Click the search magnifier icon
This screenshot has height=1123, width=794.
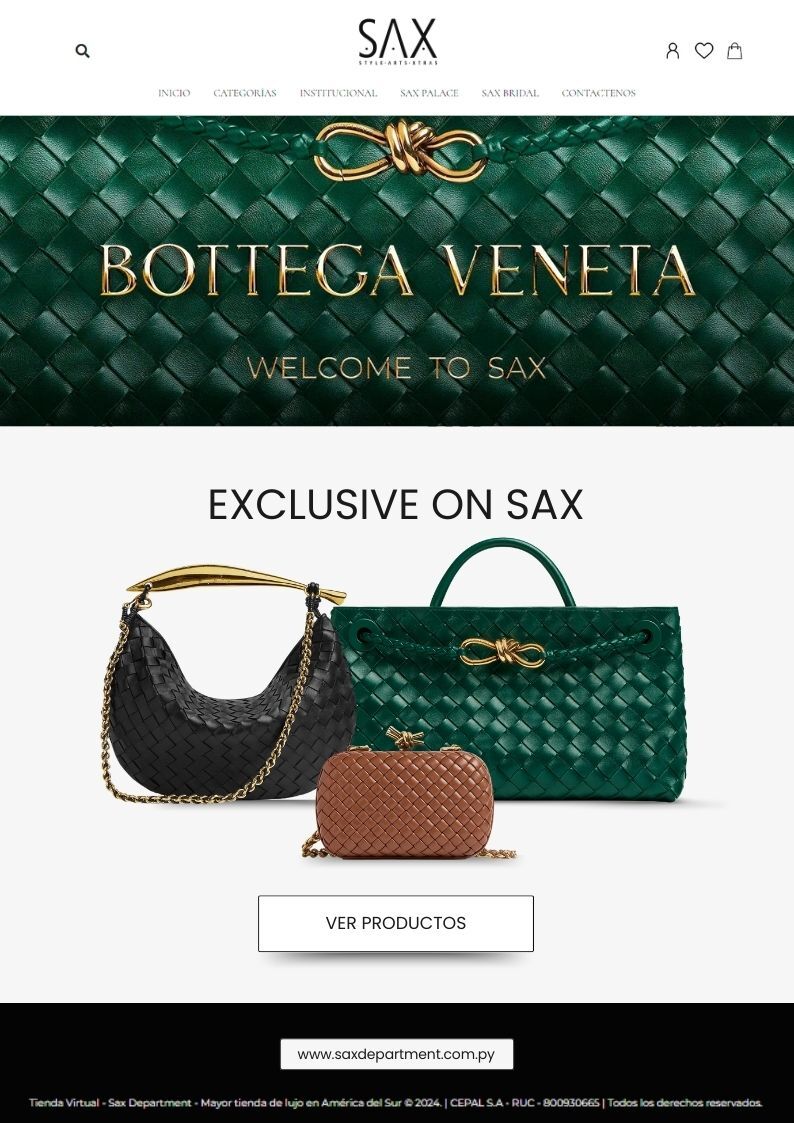(x=82, y=51)
